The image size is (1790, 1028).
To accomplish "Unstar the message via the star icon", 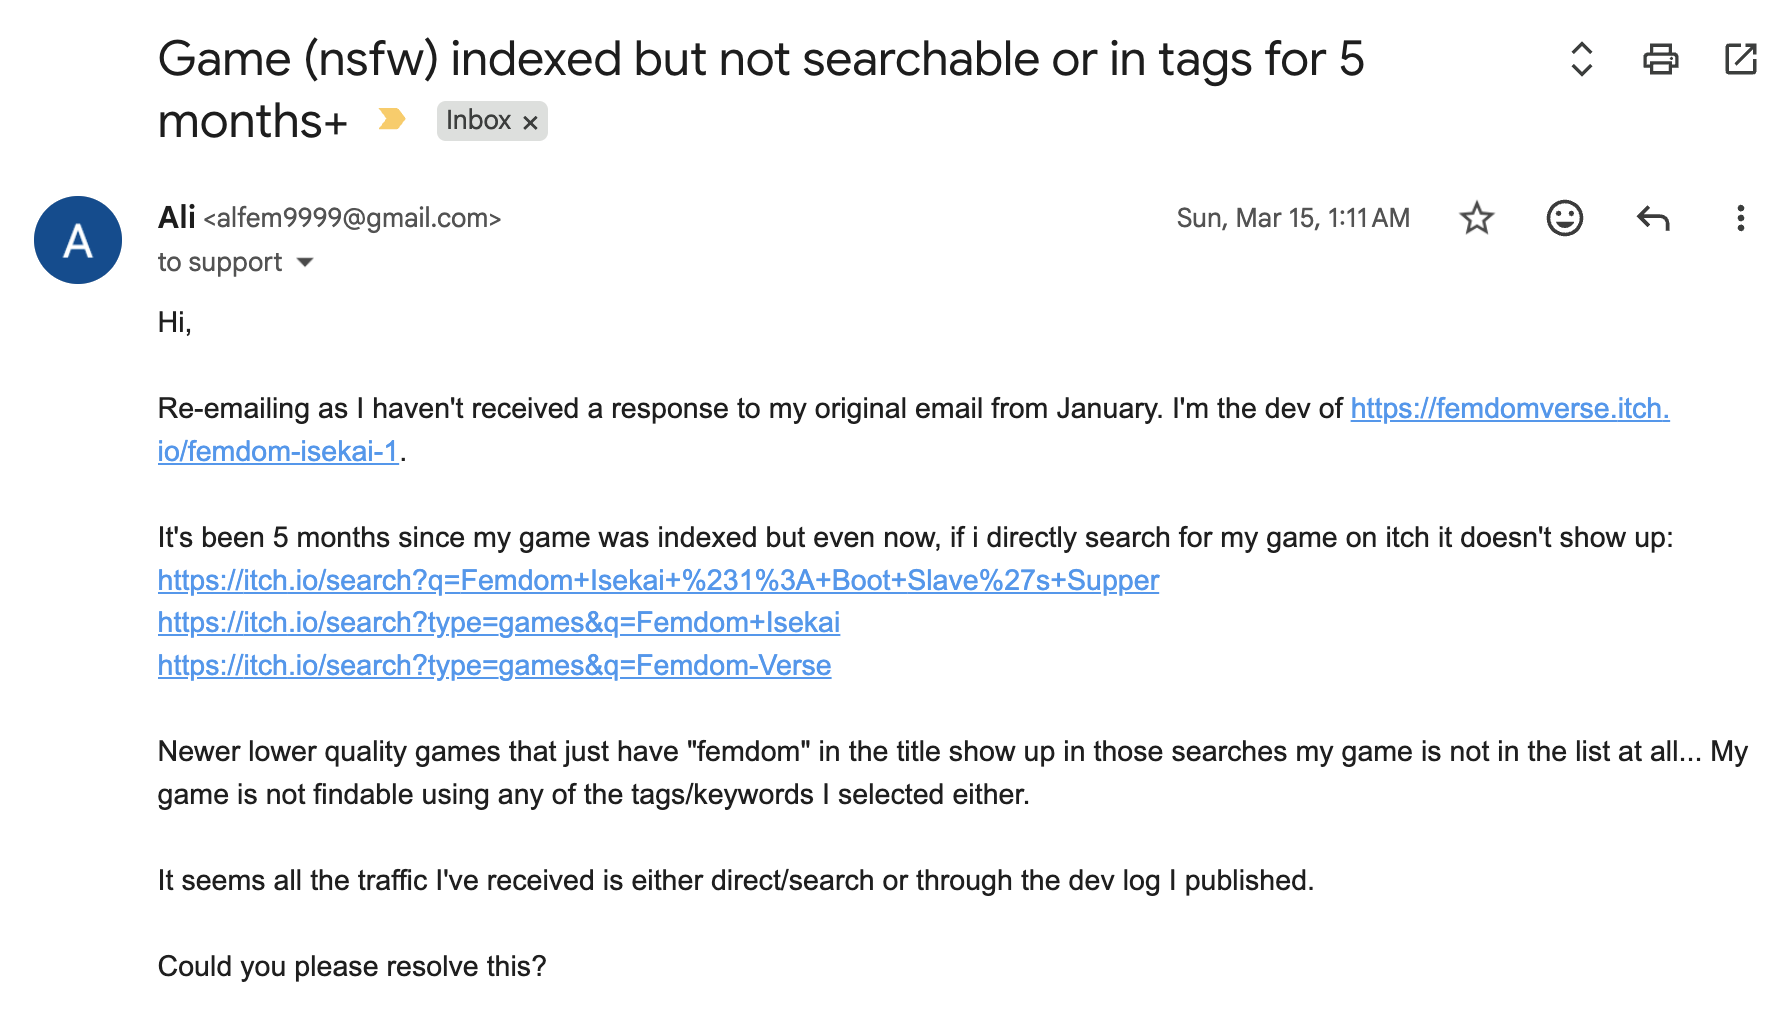I will [x=1477, y=218].
